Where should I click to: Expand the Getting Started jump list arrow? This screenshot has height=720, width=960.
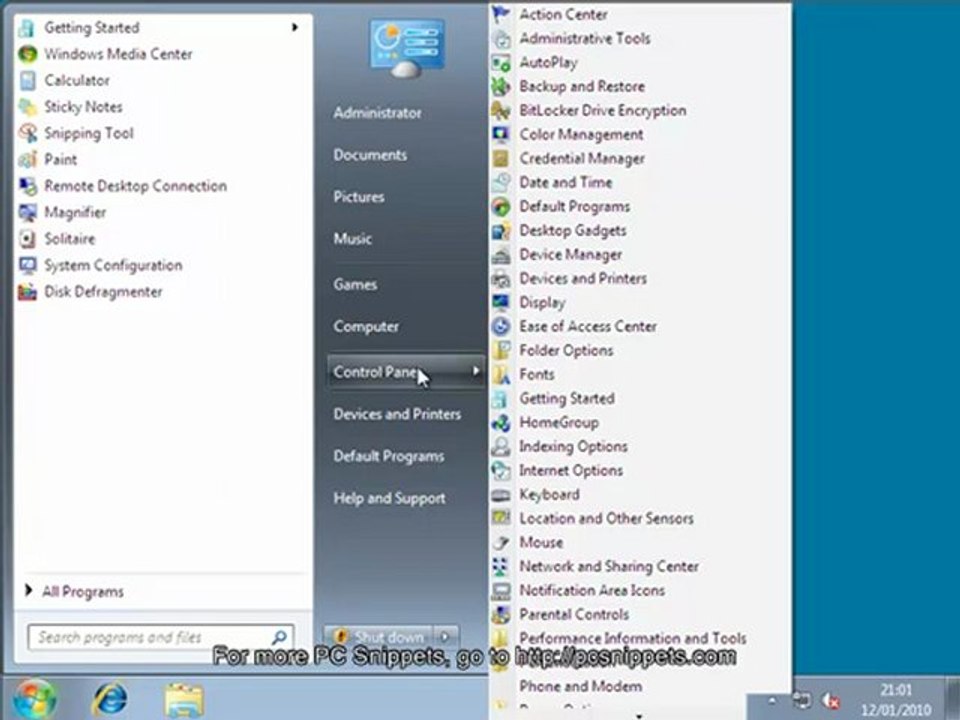(x=295, y=27)
